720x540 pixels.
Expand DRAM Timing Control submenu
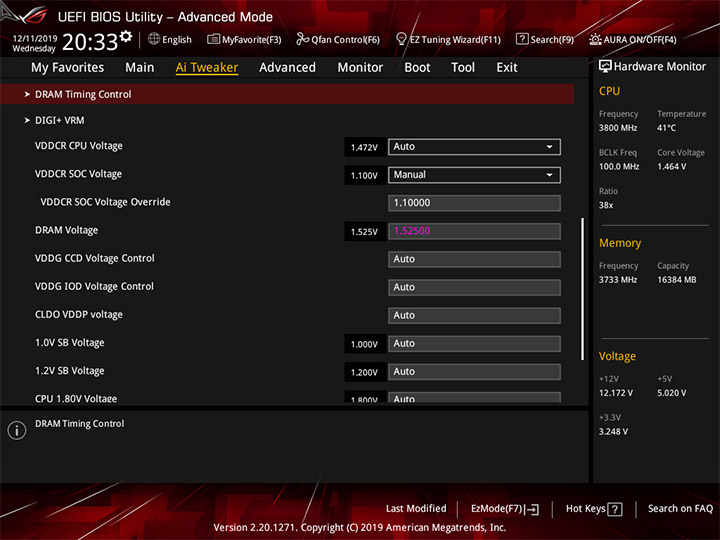[287, 94]
